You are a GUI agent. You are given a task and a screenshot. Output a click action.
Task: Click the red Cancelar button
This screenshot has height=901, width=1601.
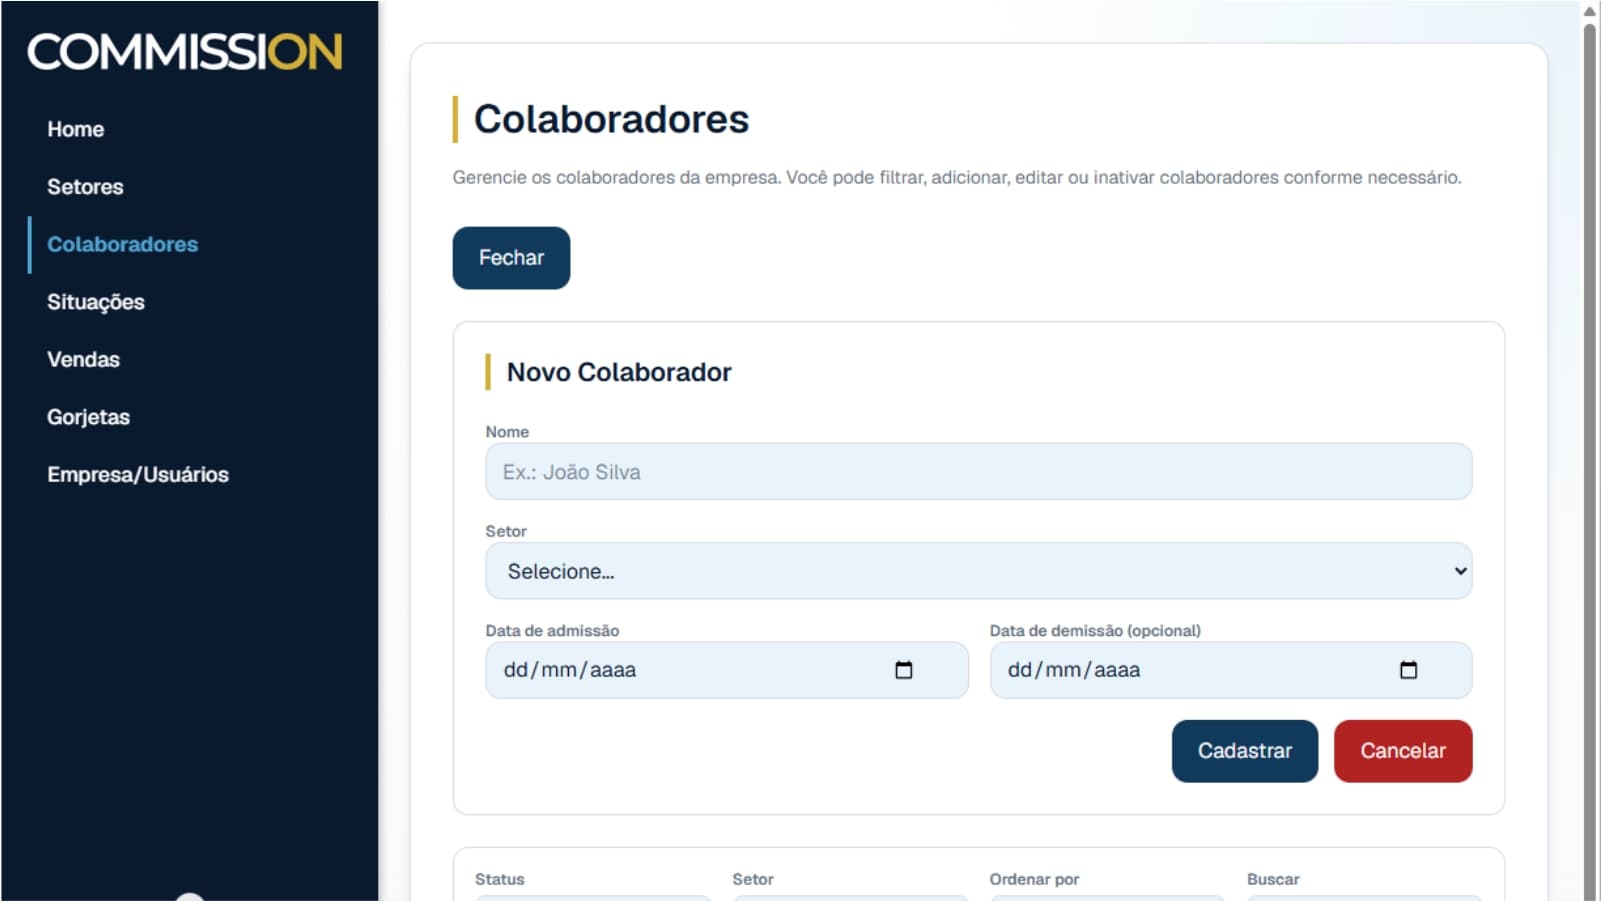(x=1402, y=751)
